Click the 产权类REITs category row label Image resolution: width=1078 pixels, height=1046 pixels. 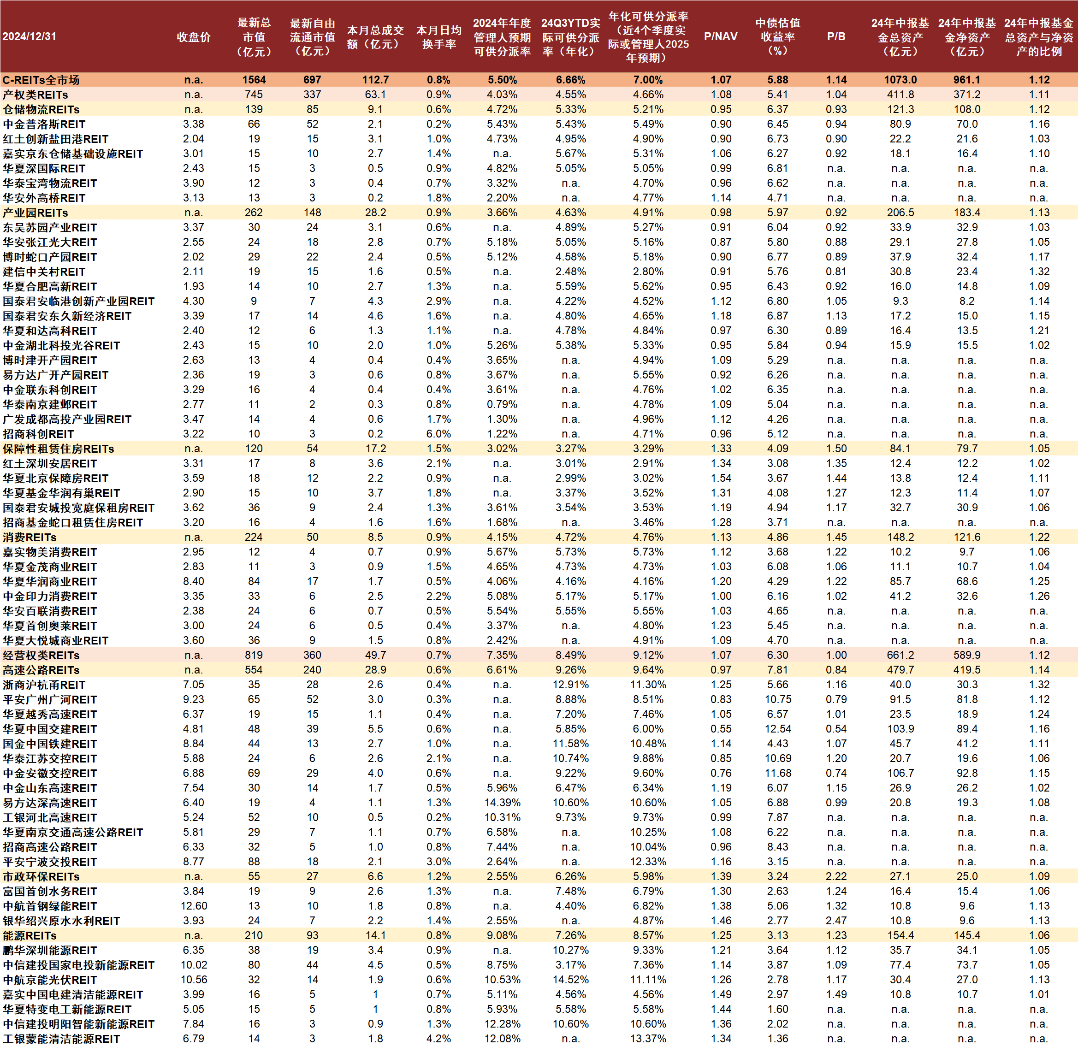35,95
